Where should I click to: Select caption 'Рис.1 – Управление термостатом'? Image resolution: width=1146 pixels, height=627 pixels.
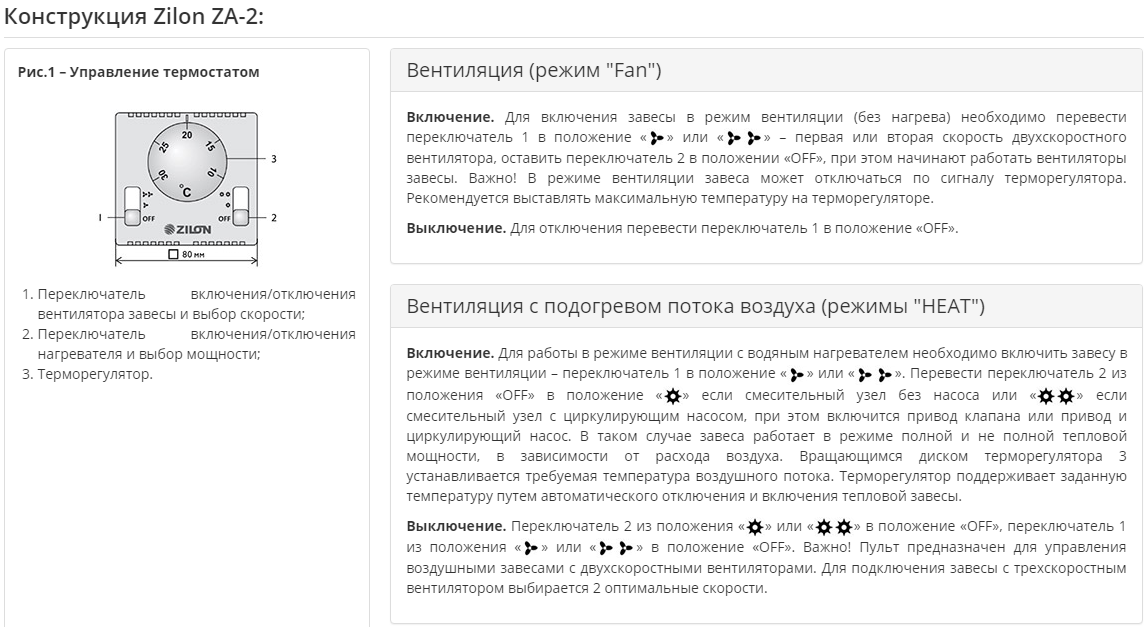pyautogui.click(x=138, y=72)
